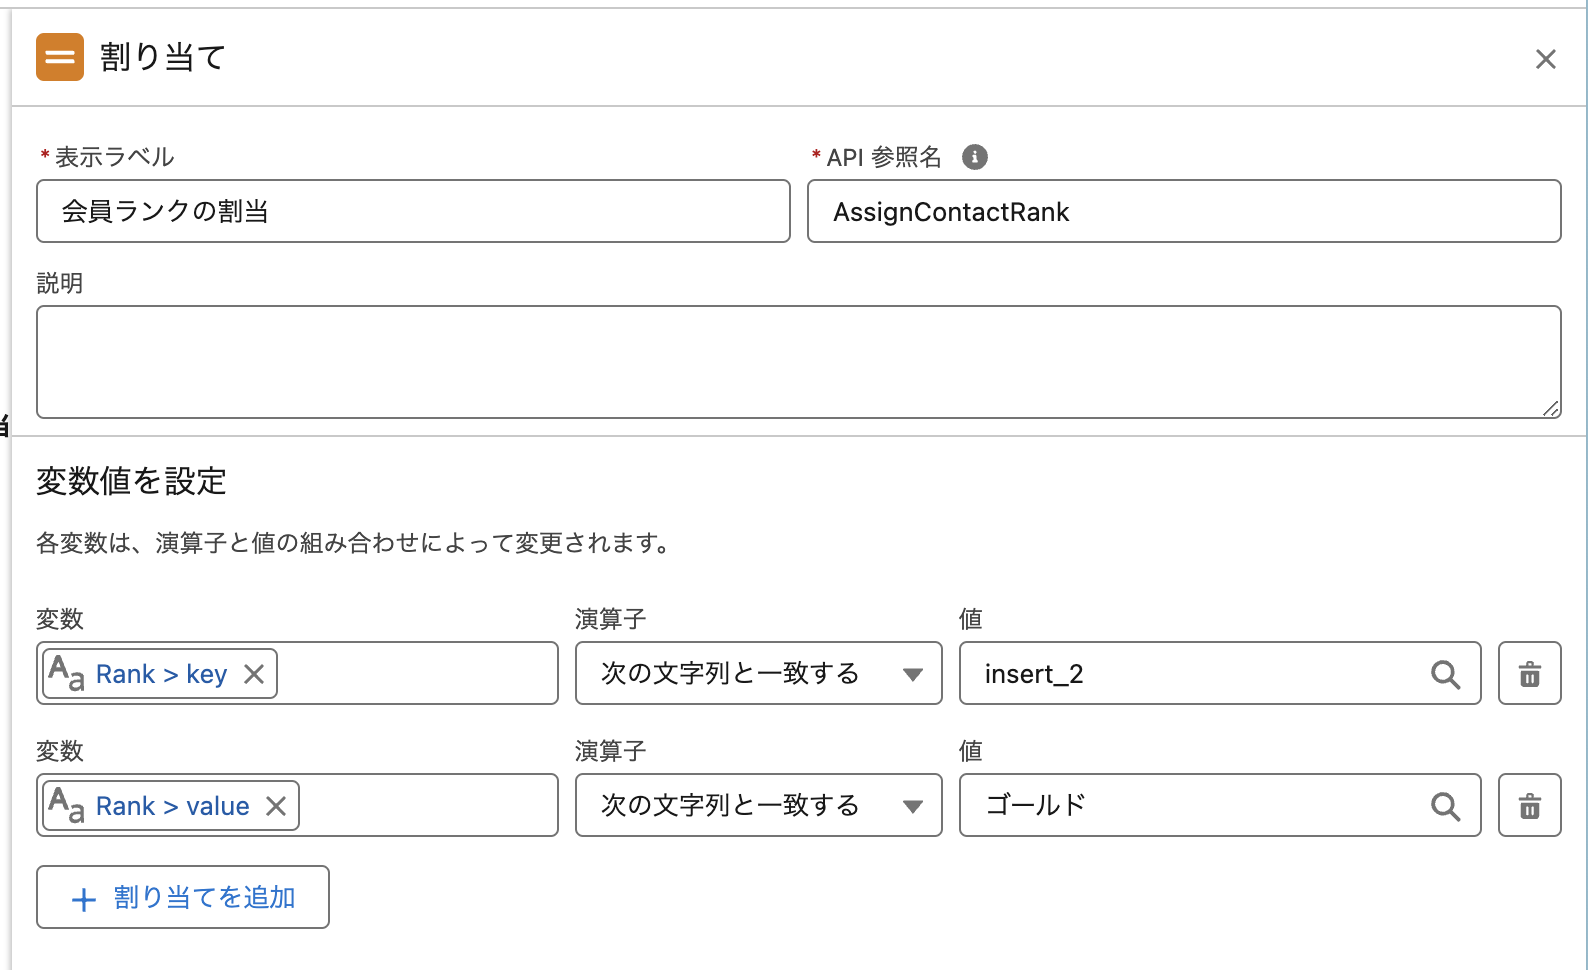Open the operator dropdown for Rank > key
Screen dimensions: 1588x970
click(x=758, y=674)
